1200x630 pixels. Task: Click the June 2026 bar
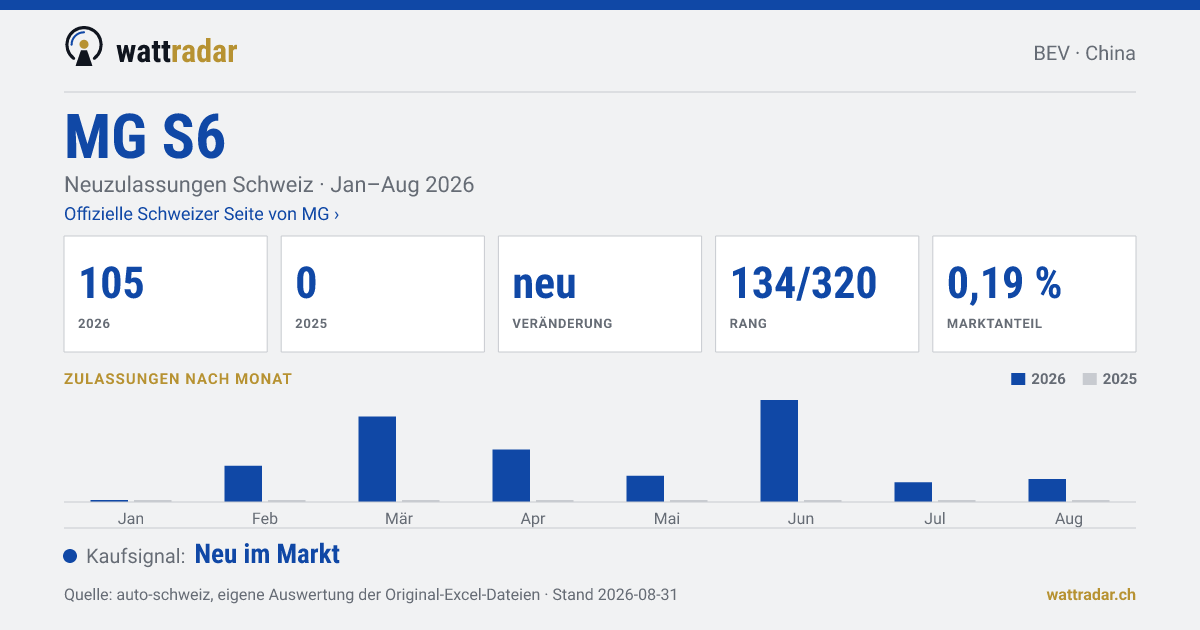(x=779, y=451)
